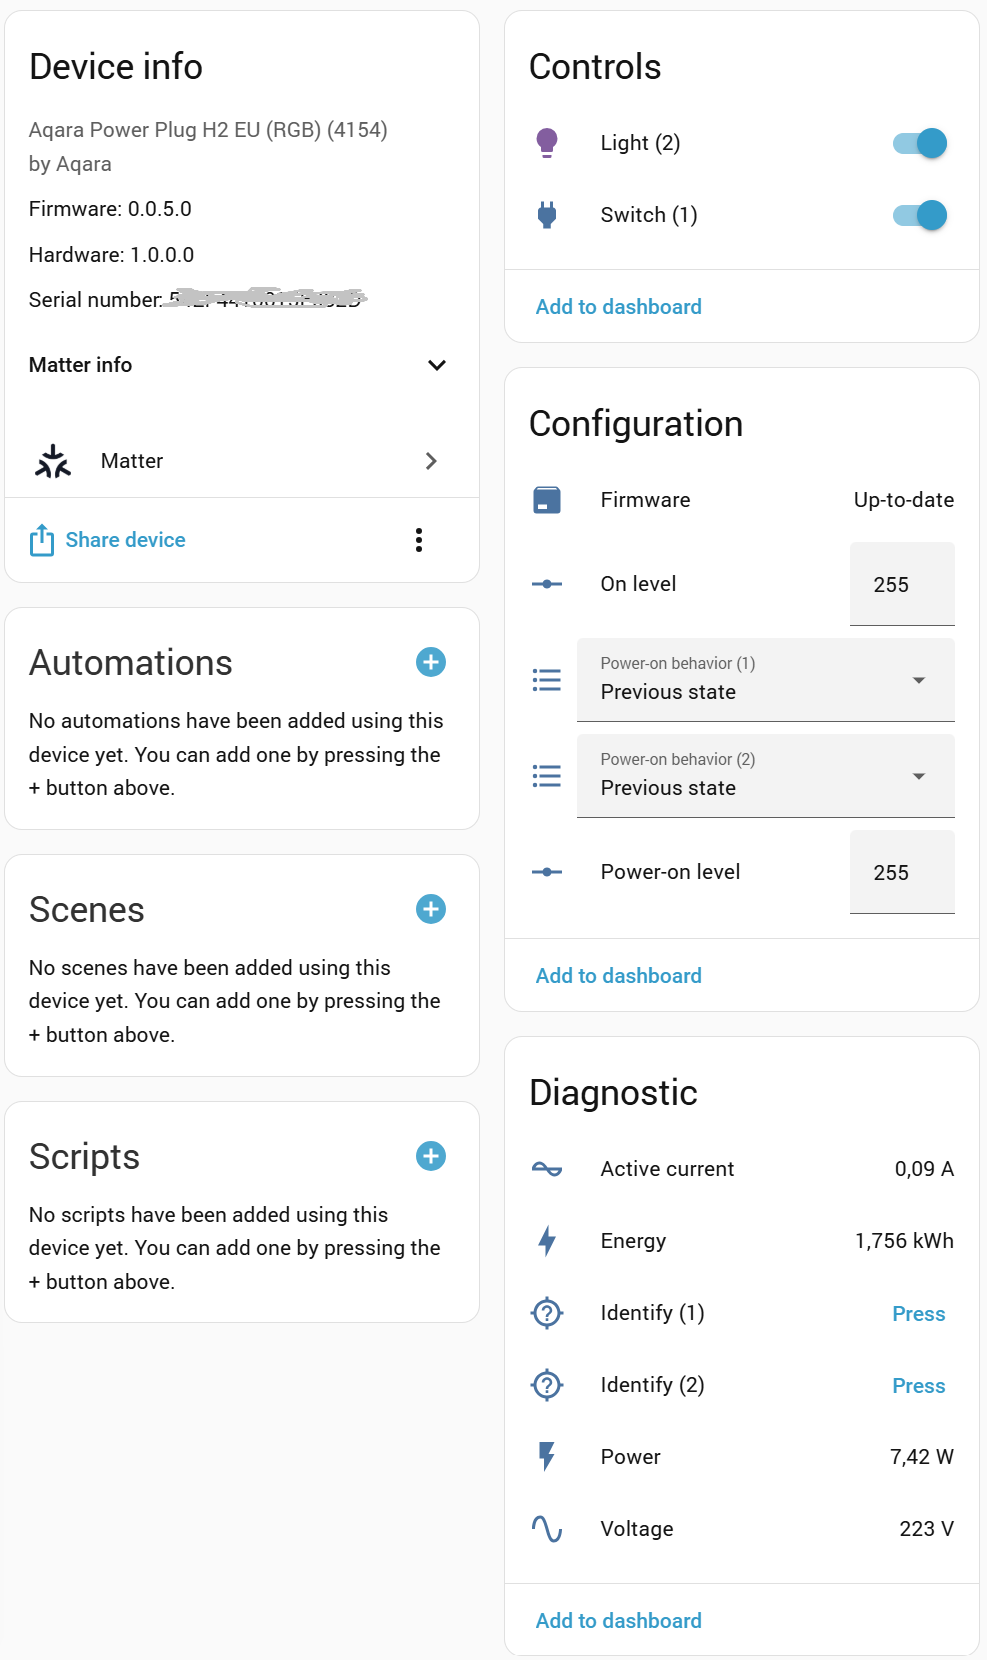The width and height of the screenshot is (987, 1660).
Task: Click the Voltage sine wave icon
Action: click(x=547, y=1529)
